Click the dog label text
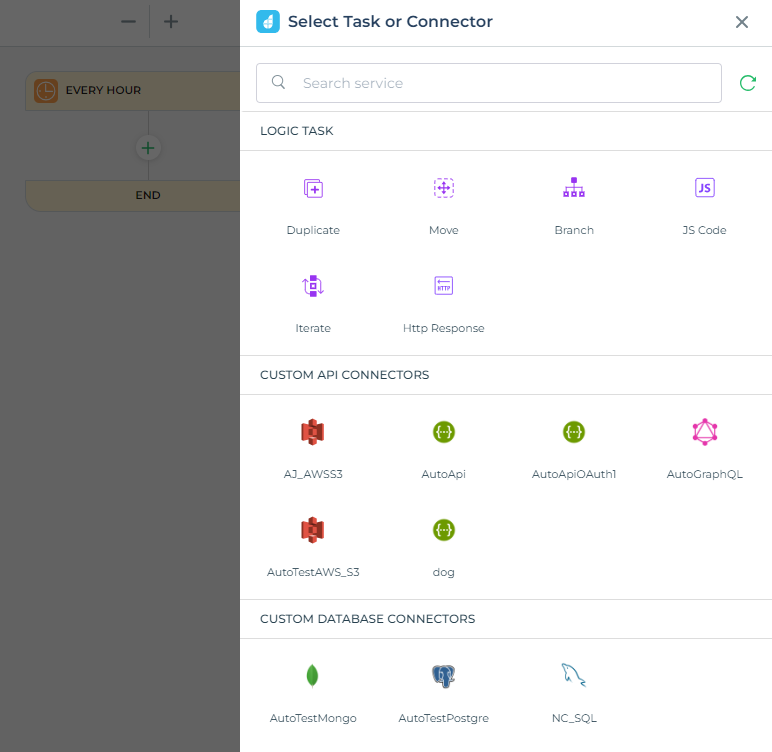Screen dimensions: 772x752 coord(444,572)
